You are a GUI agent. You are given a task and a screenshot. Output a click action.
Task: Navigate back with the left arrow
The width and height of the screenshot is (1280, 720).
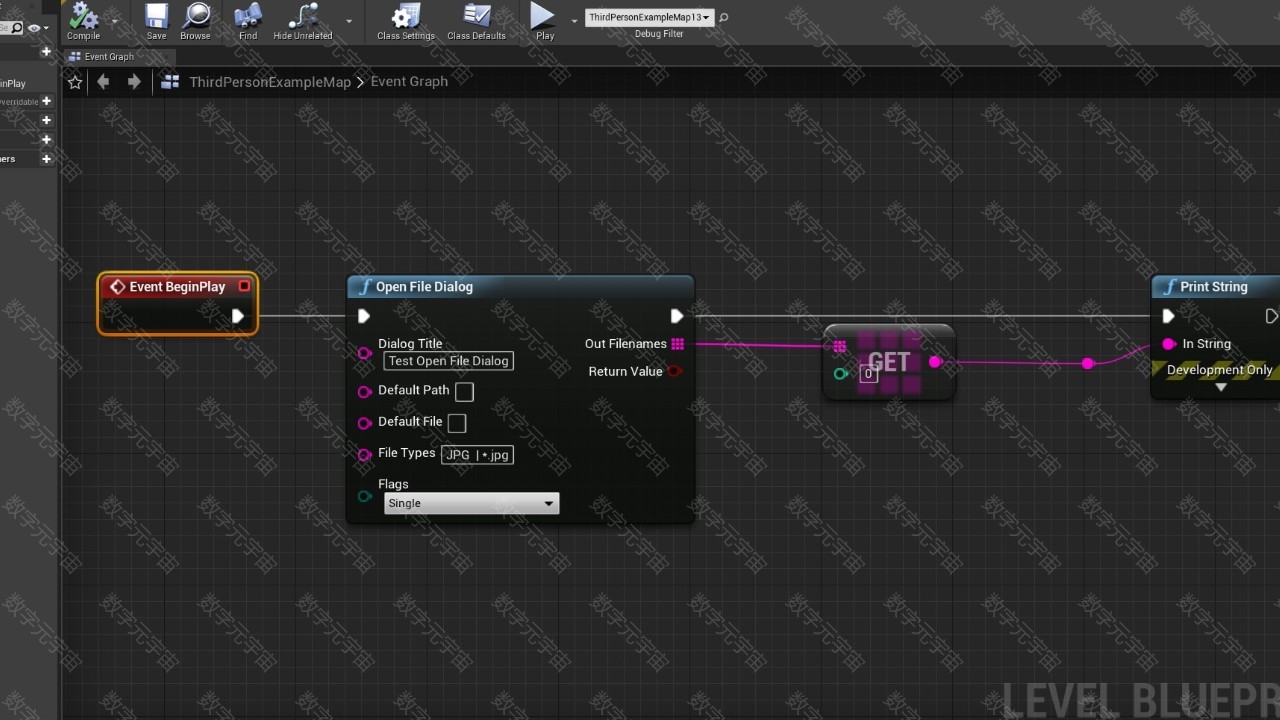[x=104, y=82]
